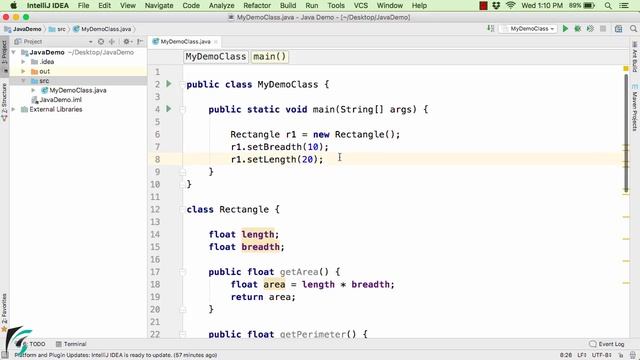Click the yellow inspection indicator atop scrollbar

[x=626, y=69]
